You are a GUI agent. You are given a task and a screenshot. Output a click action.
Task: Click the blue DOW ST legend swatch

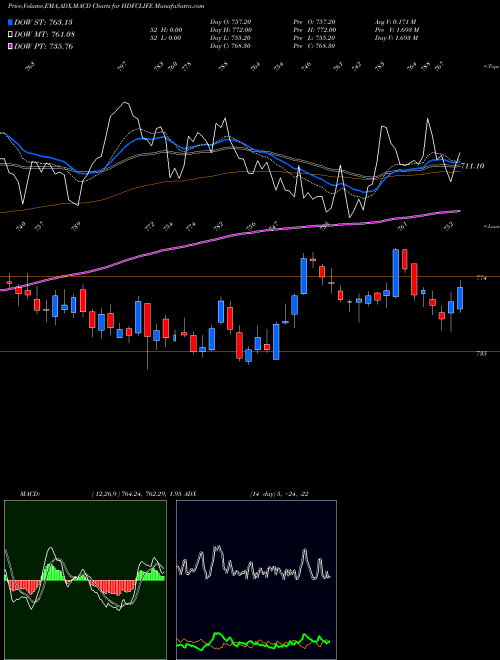click(x=11, y=22)
